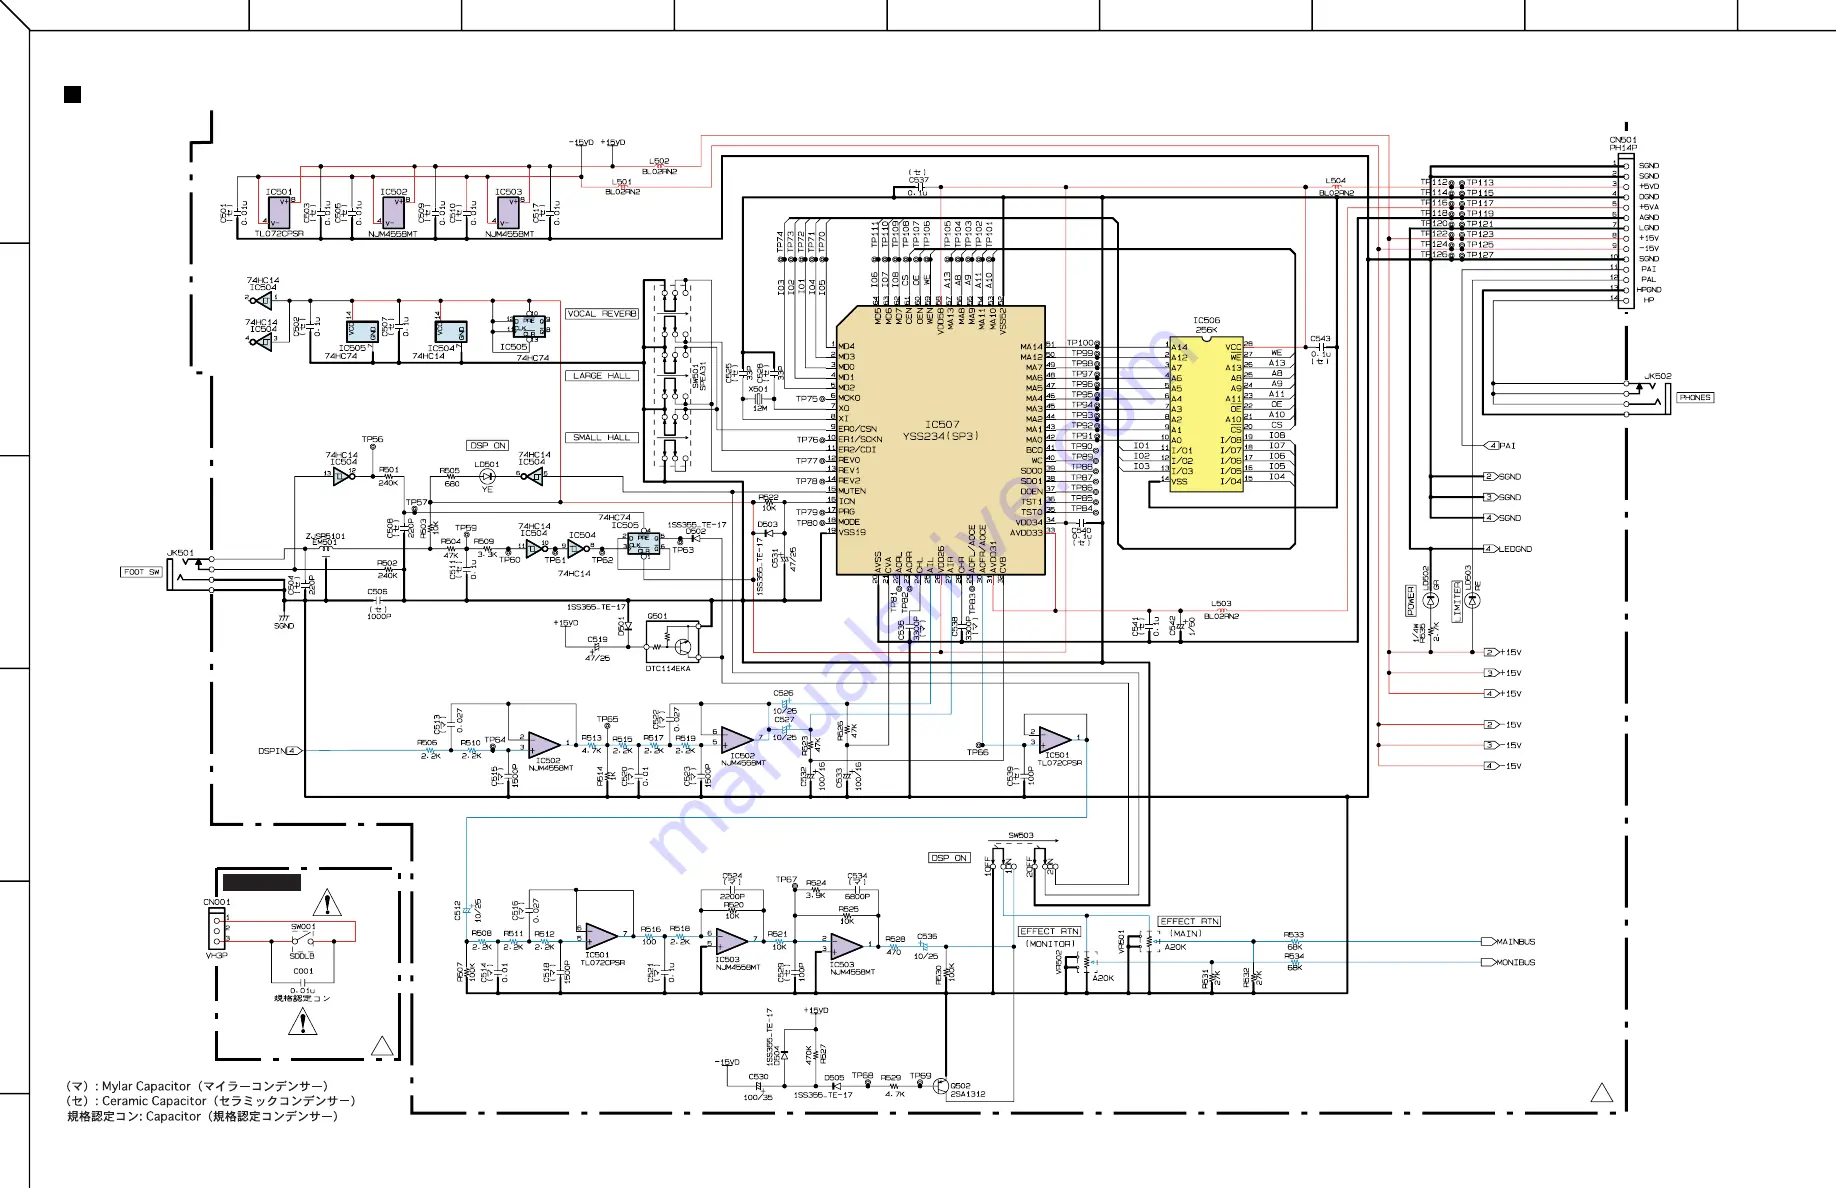Click the C537 capacitor label
This screenshot has width=1836, height=1188.
(918, 180)
